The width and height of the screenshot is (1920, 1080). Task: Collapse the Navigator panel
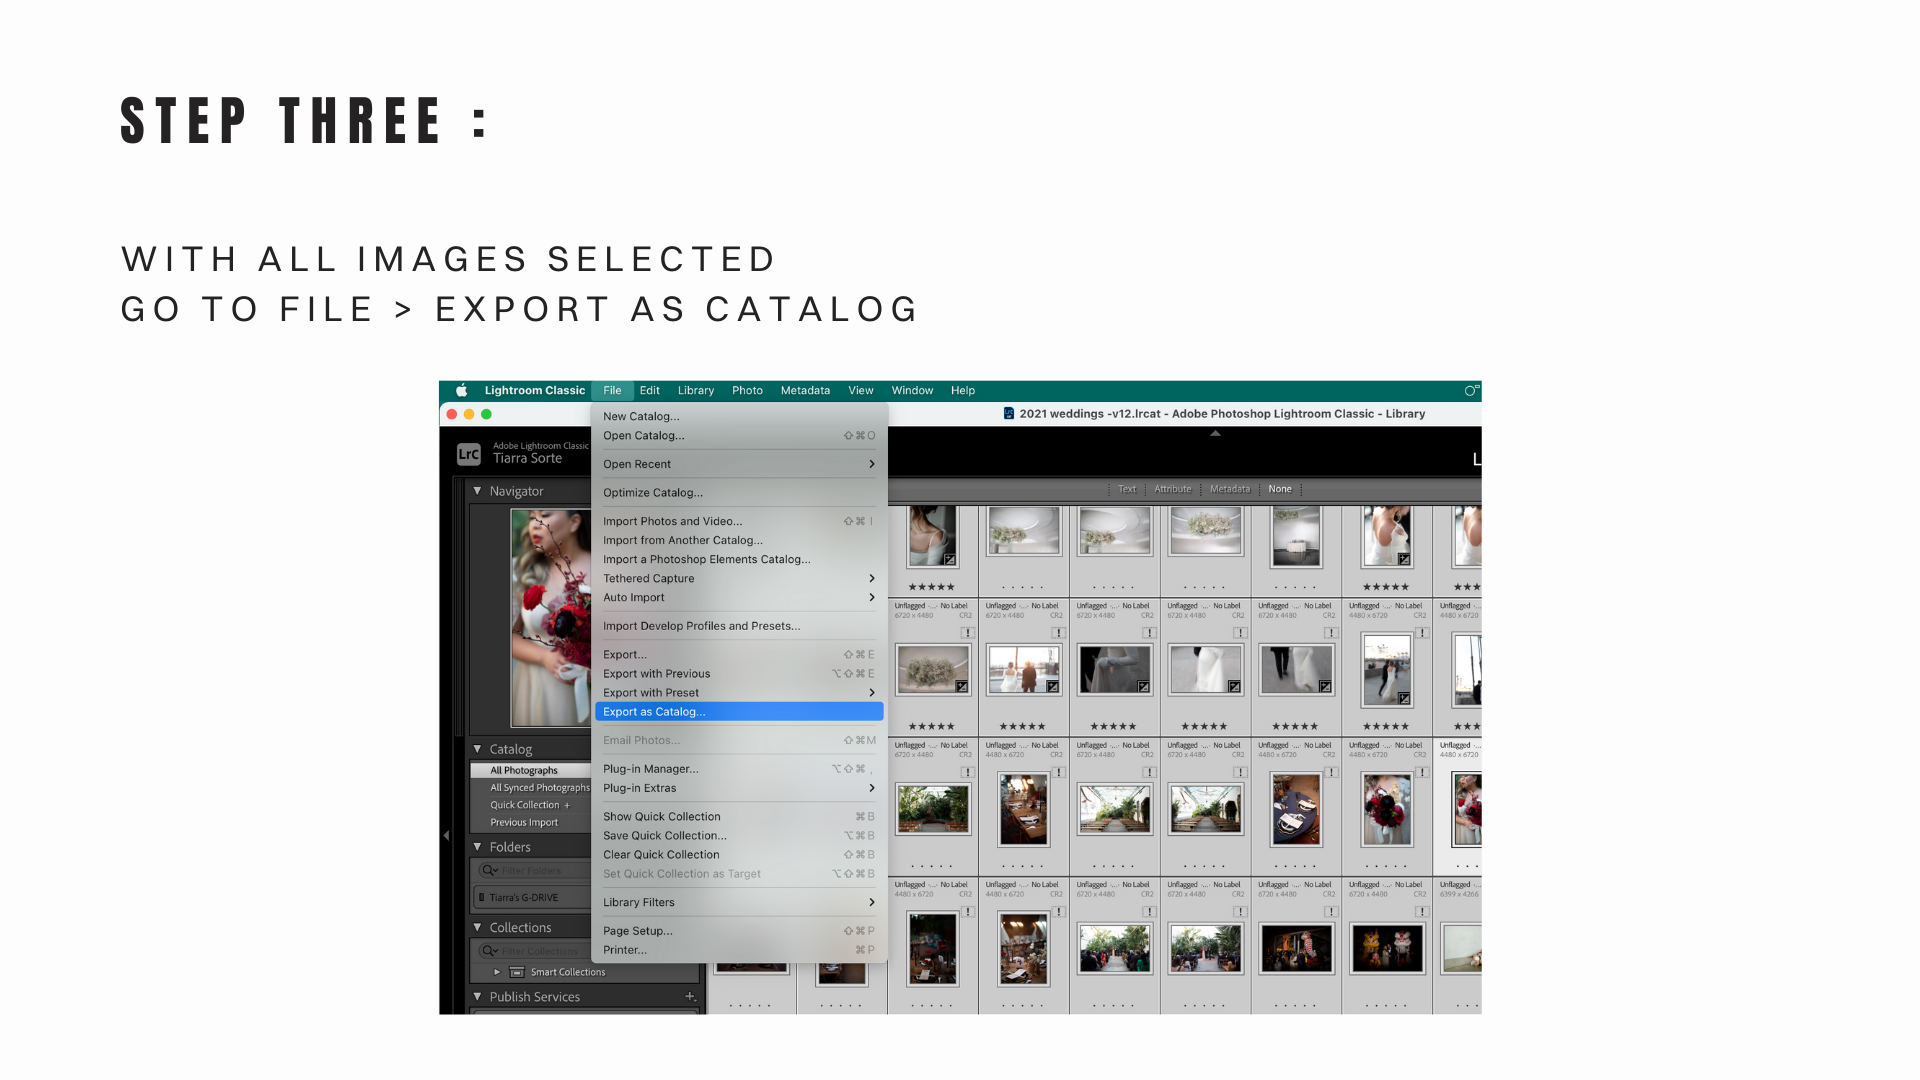click(x=477, y=491)
